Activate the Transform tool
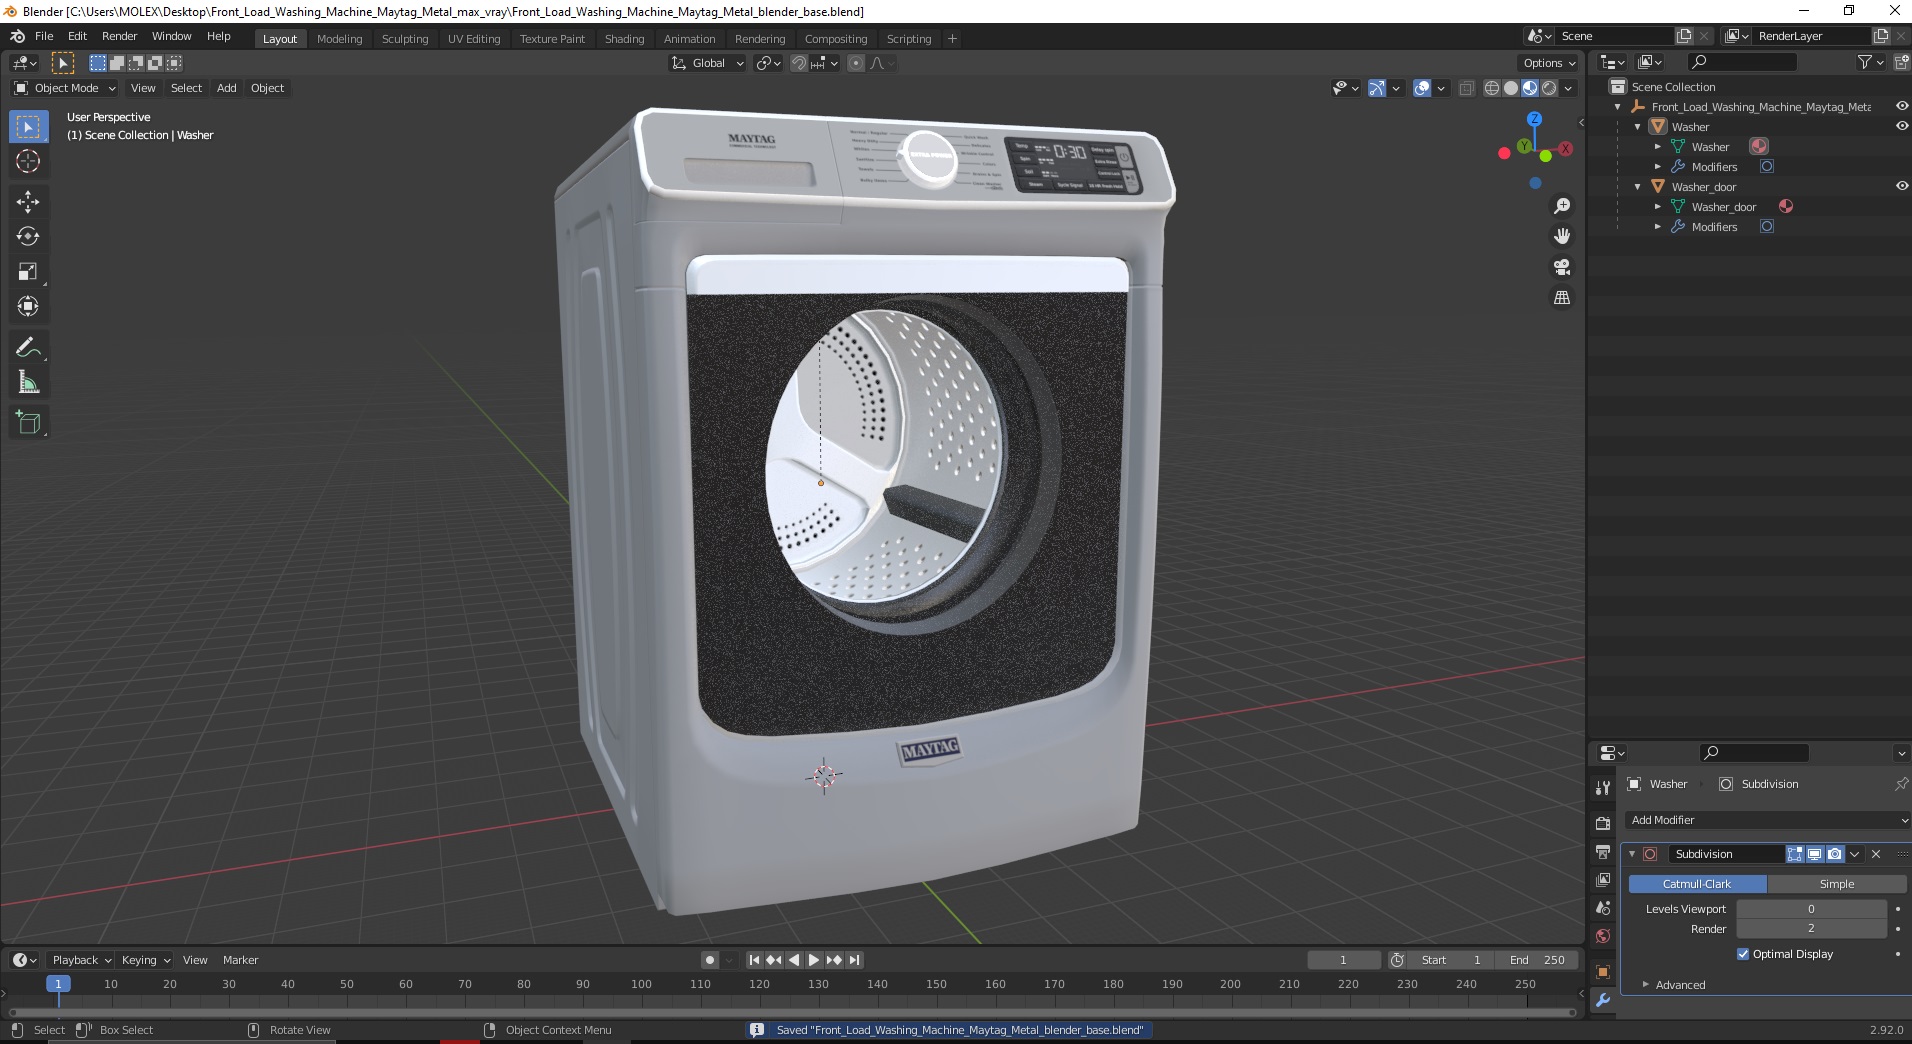The width and height of the screenshot is (1912, 1044). tap(28, 306)
